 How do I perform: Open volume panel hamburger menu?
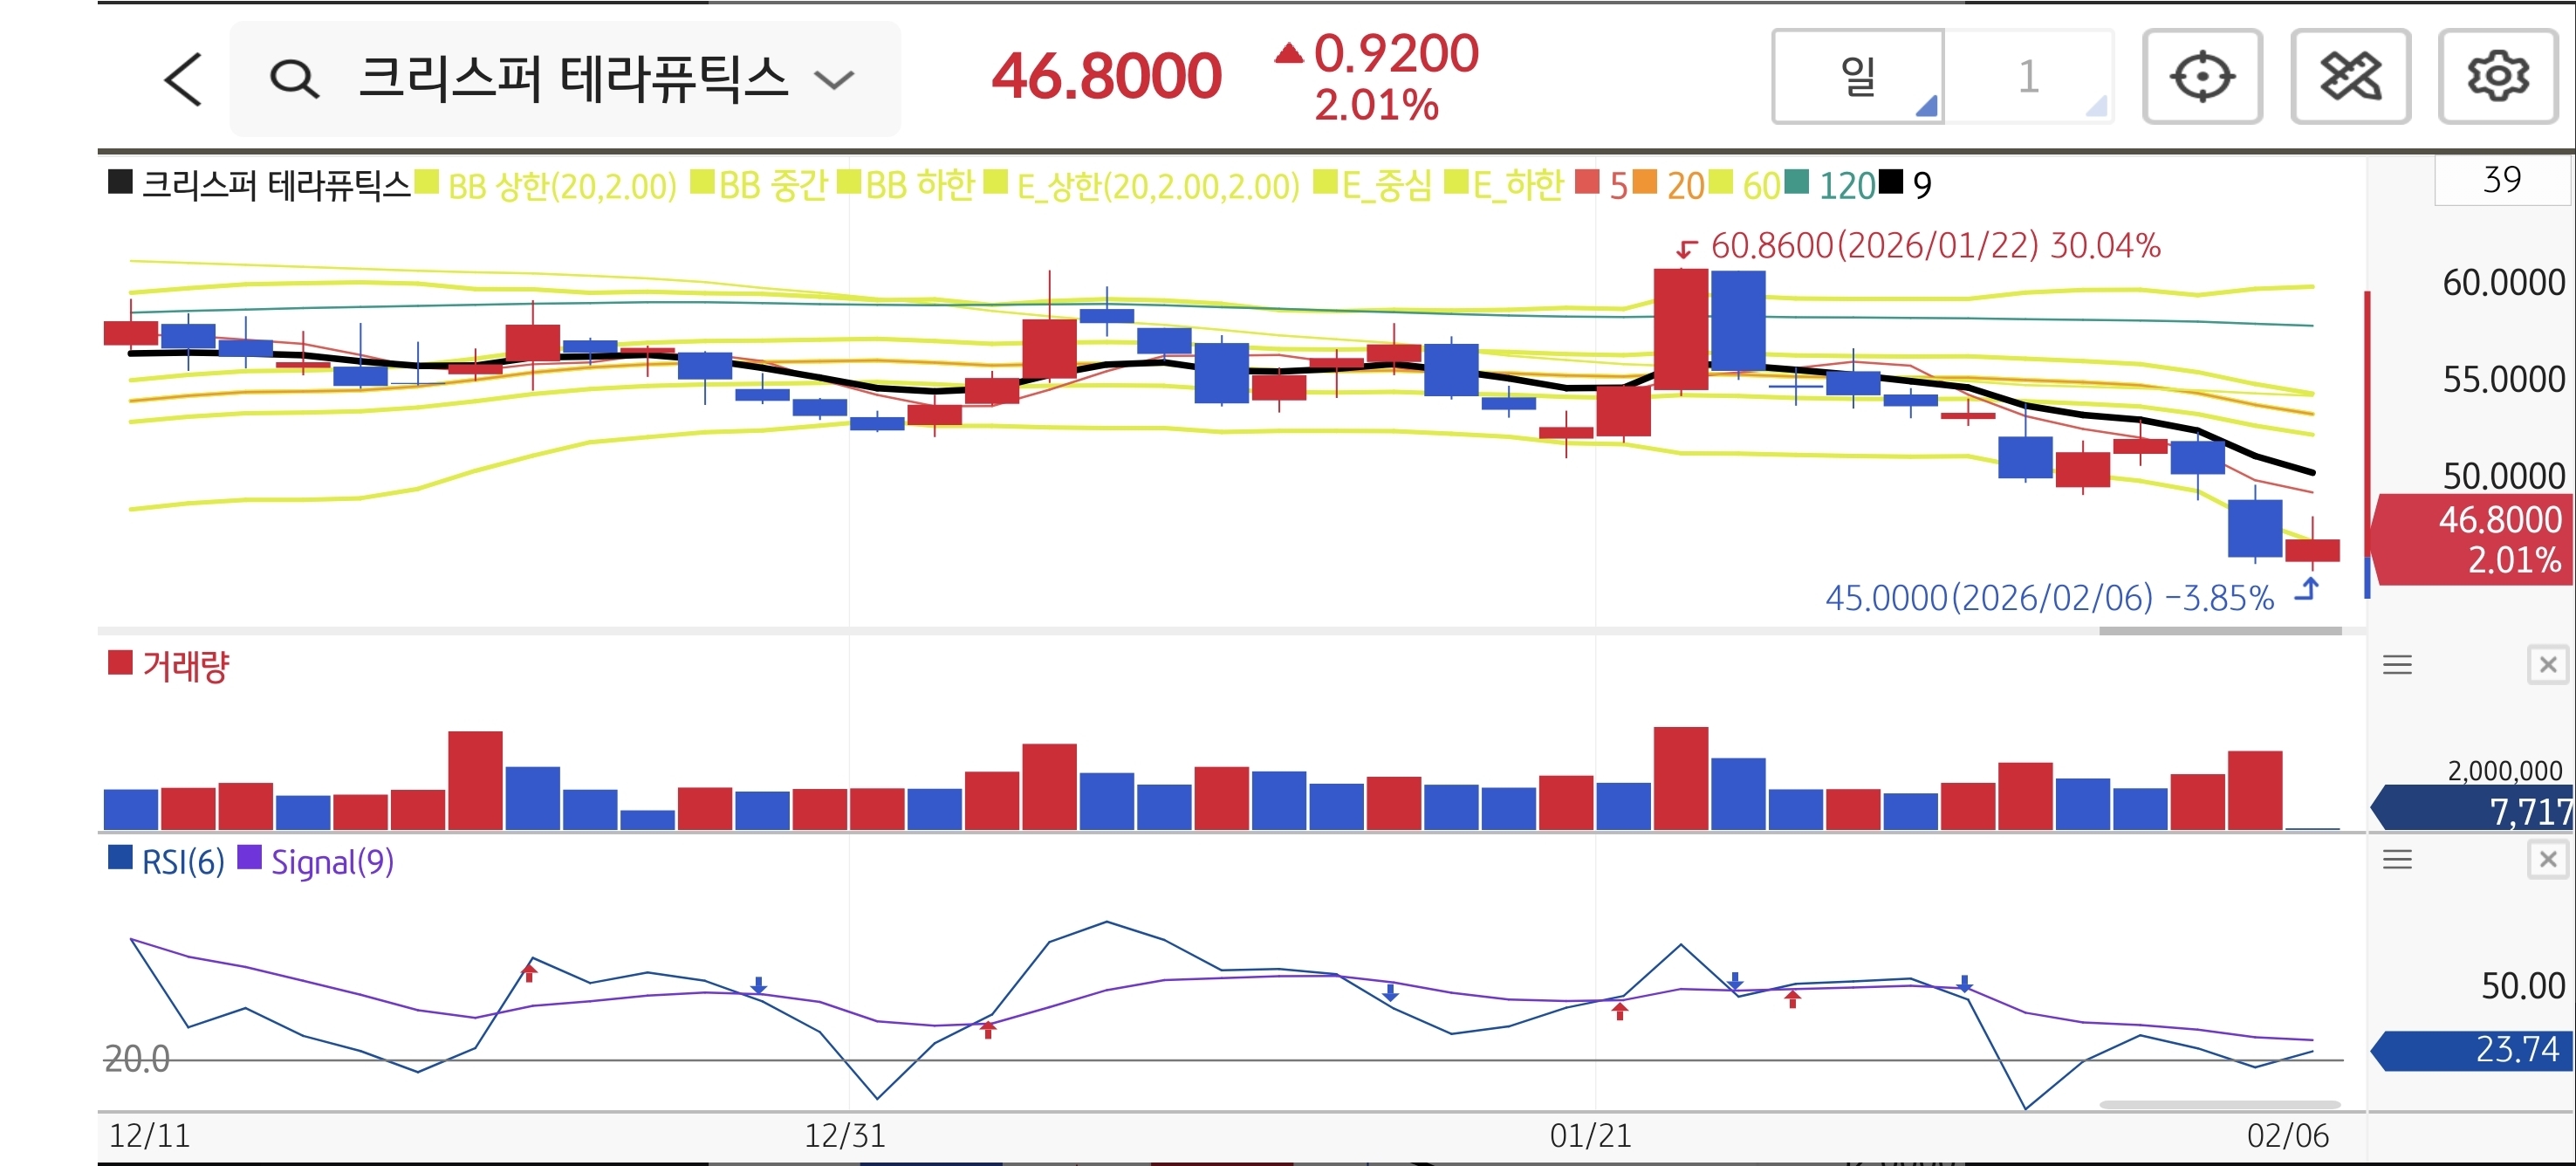(2397, 665)
